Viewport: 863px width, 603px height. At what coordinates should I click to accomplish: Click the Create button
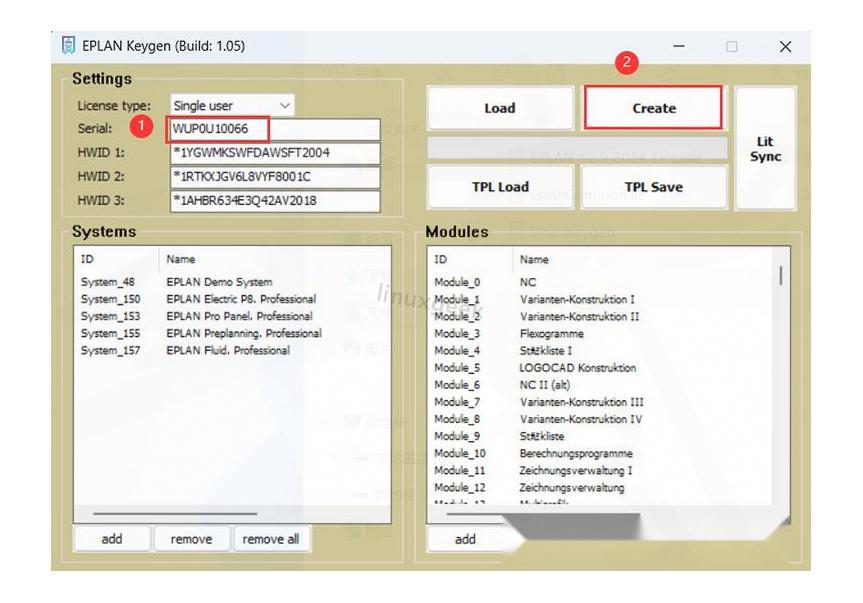(x=653, y=108)
